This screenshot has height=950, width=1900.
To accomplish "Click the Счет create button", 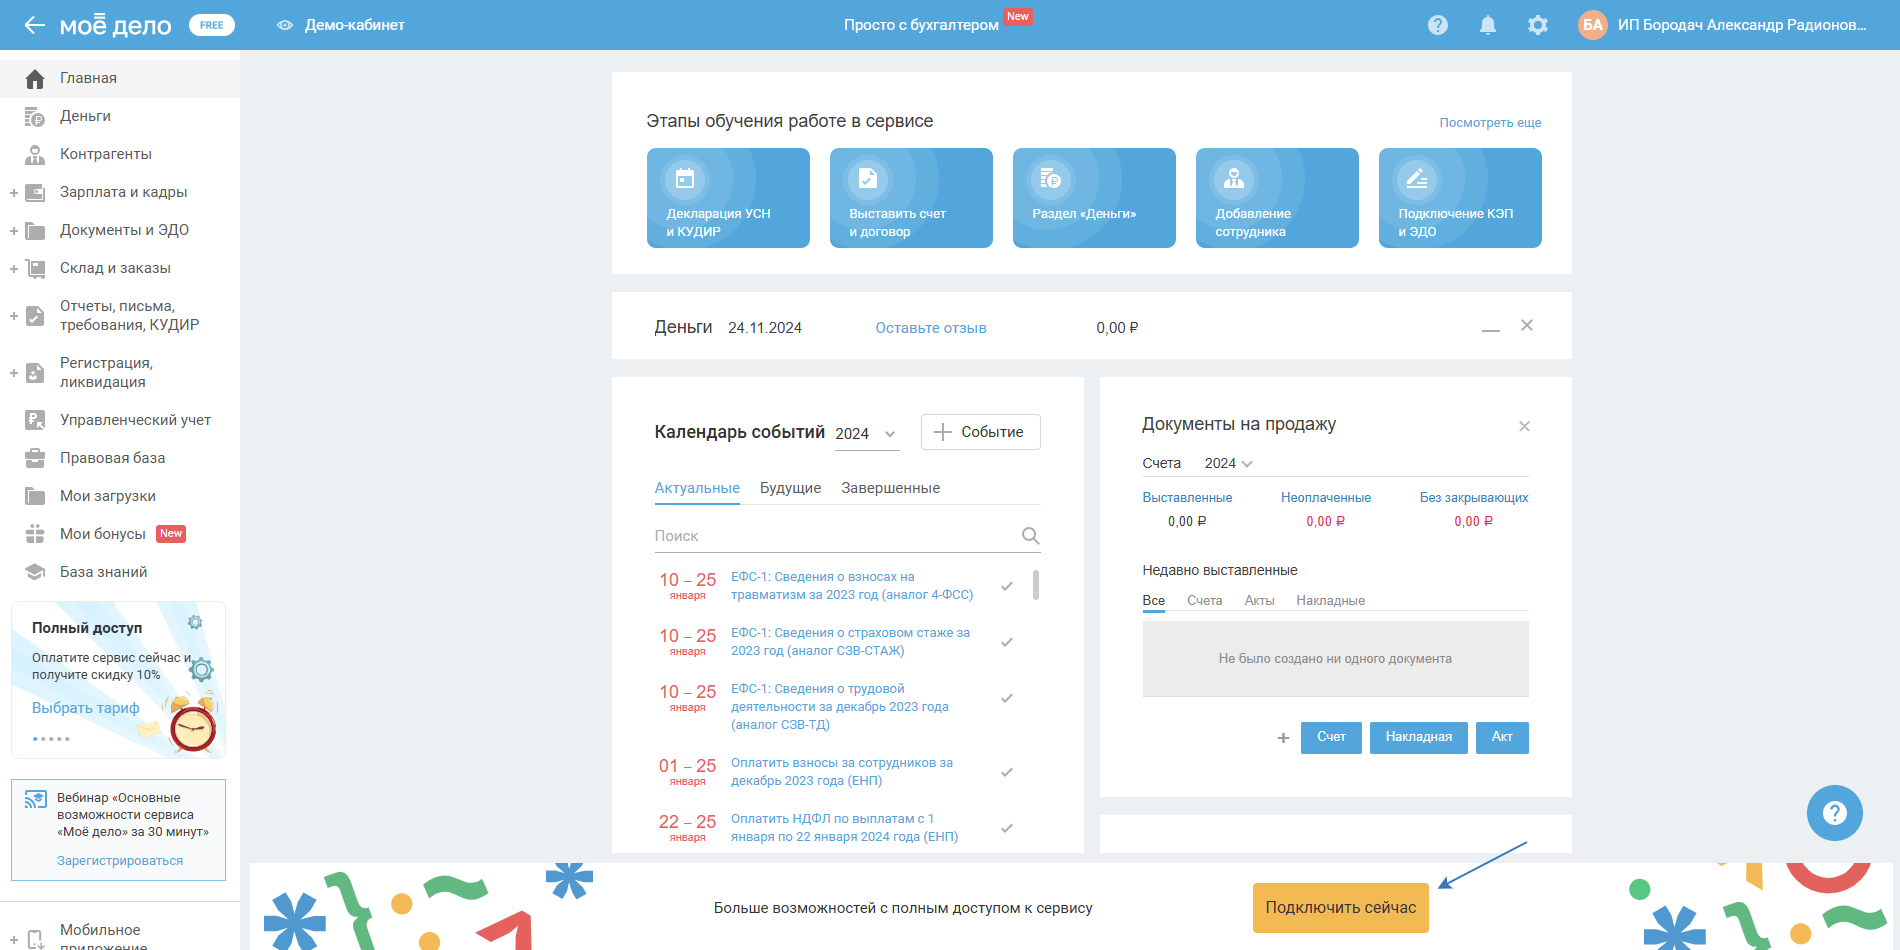I will [x=1331, y=738].
